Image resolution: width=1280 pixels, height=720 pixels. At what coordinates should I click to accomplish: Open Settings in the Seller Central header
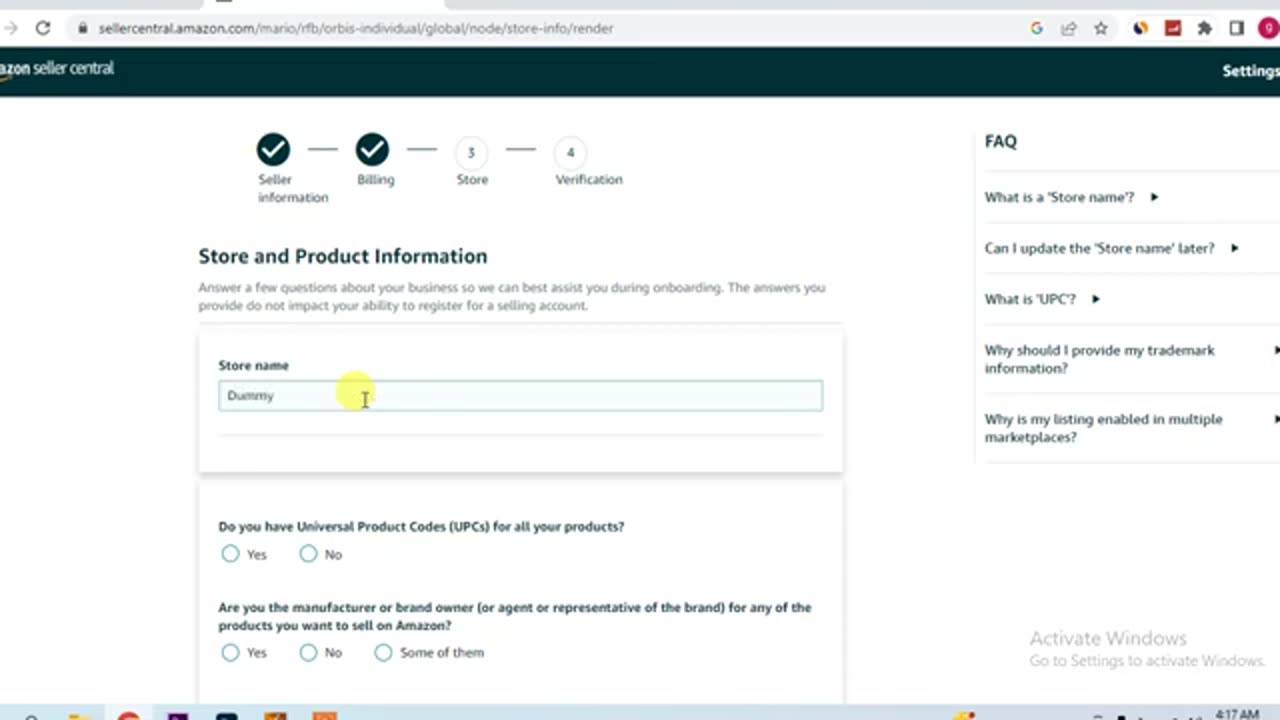(1250, 71)
